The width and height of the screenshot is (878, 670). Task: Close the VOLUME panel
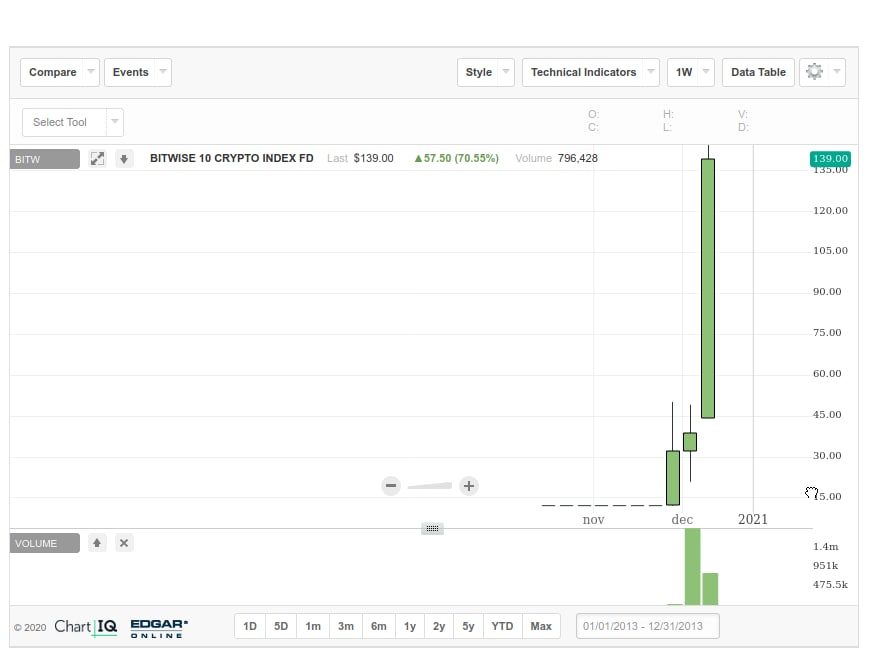124,543
